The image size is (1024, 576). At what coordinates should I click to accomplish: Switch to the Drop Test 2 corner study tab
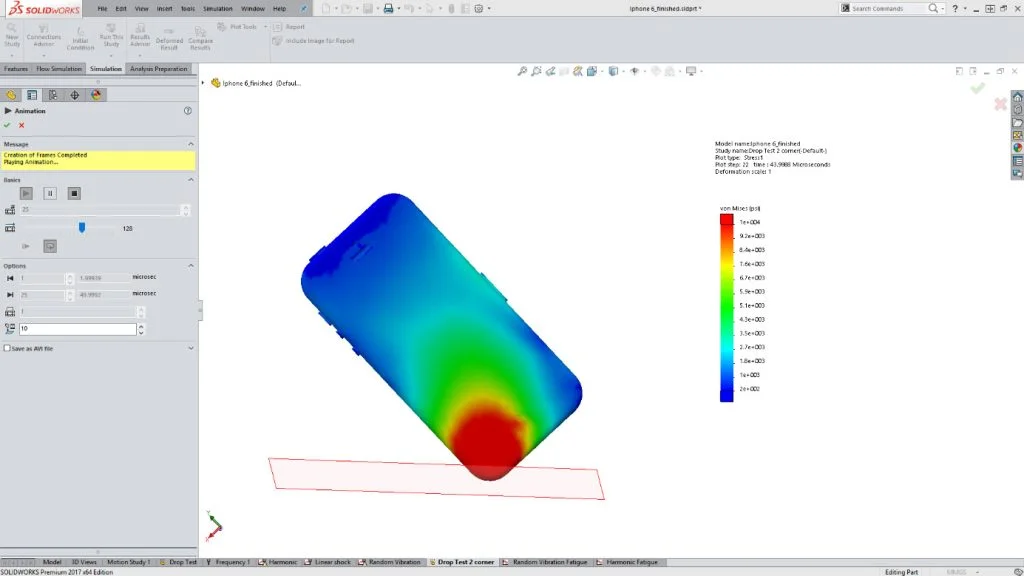463,562
